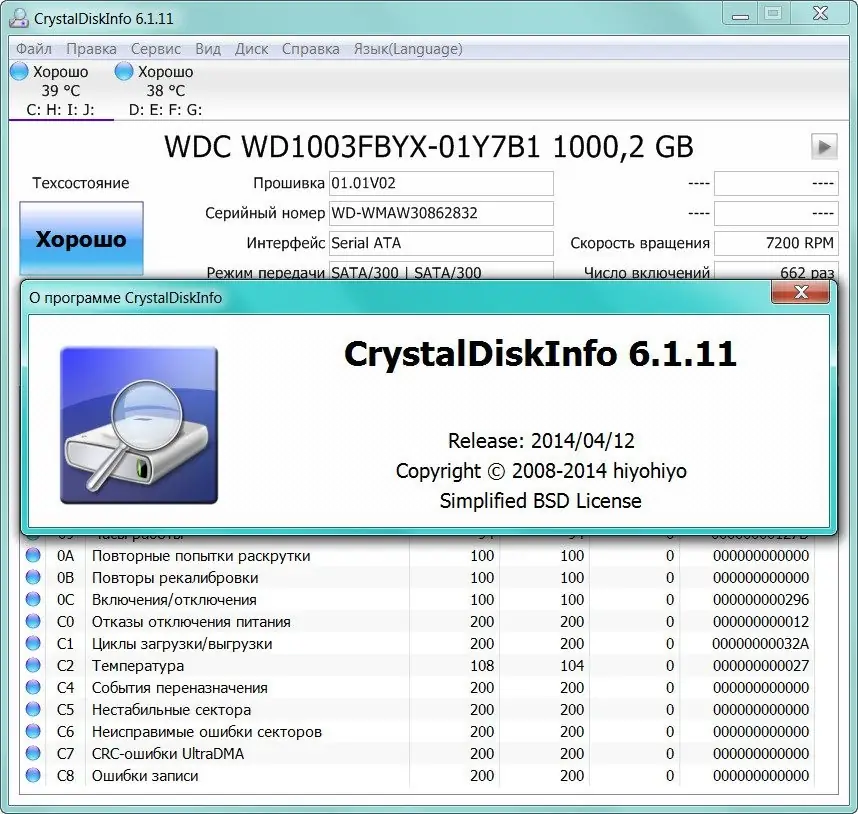Image resolution: width=858 pixels, height=814 pixels.
Task: Click the blue status orb for 39 °C disk
Action: [19, 71]
